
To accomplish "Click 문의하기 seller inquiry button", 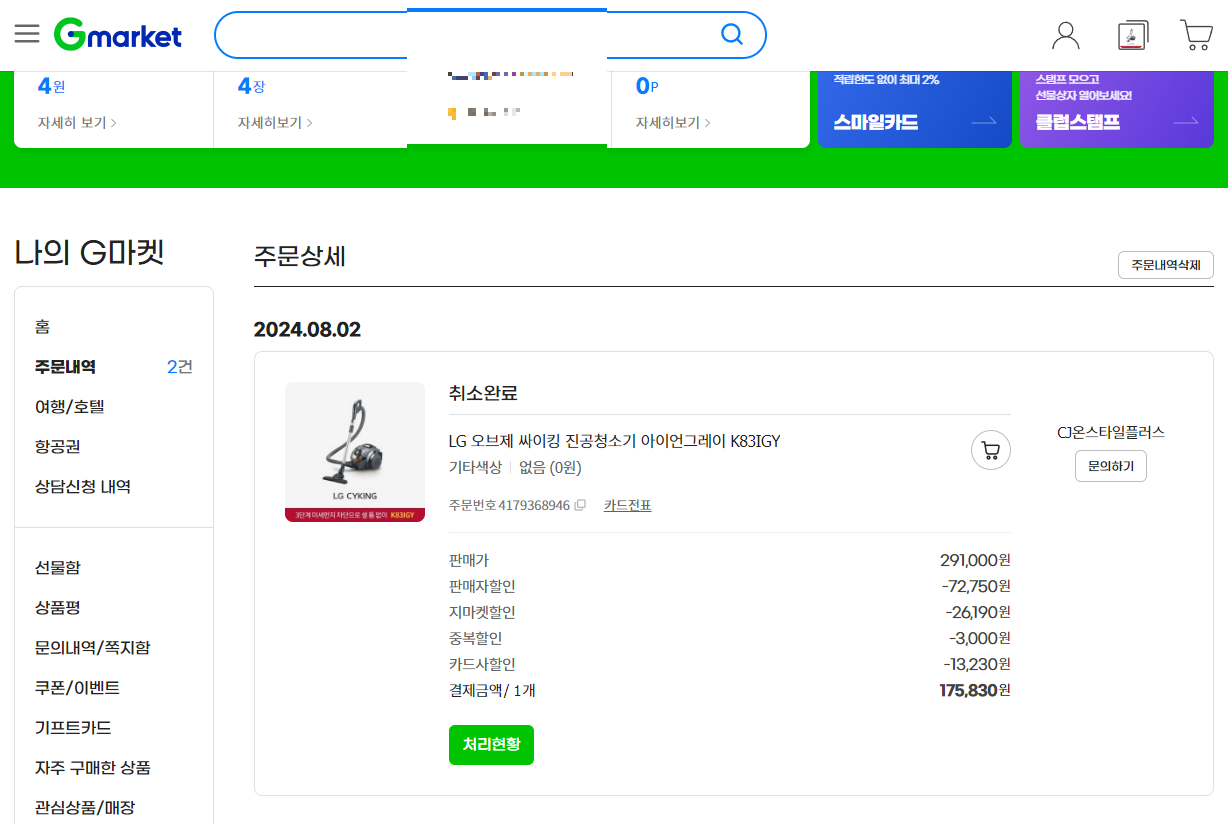I will 1111,466.
